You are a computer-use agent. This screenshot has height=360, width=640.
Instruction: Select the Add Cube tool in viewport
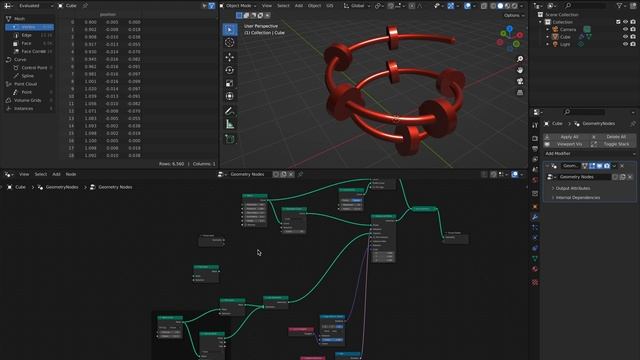click(229, 139)
